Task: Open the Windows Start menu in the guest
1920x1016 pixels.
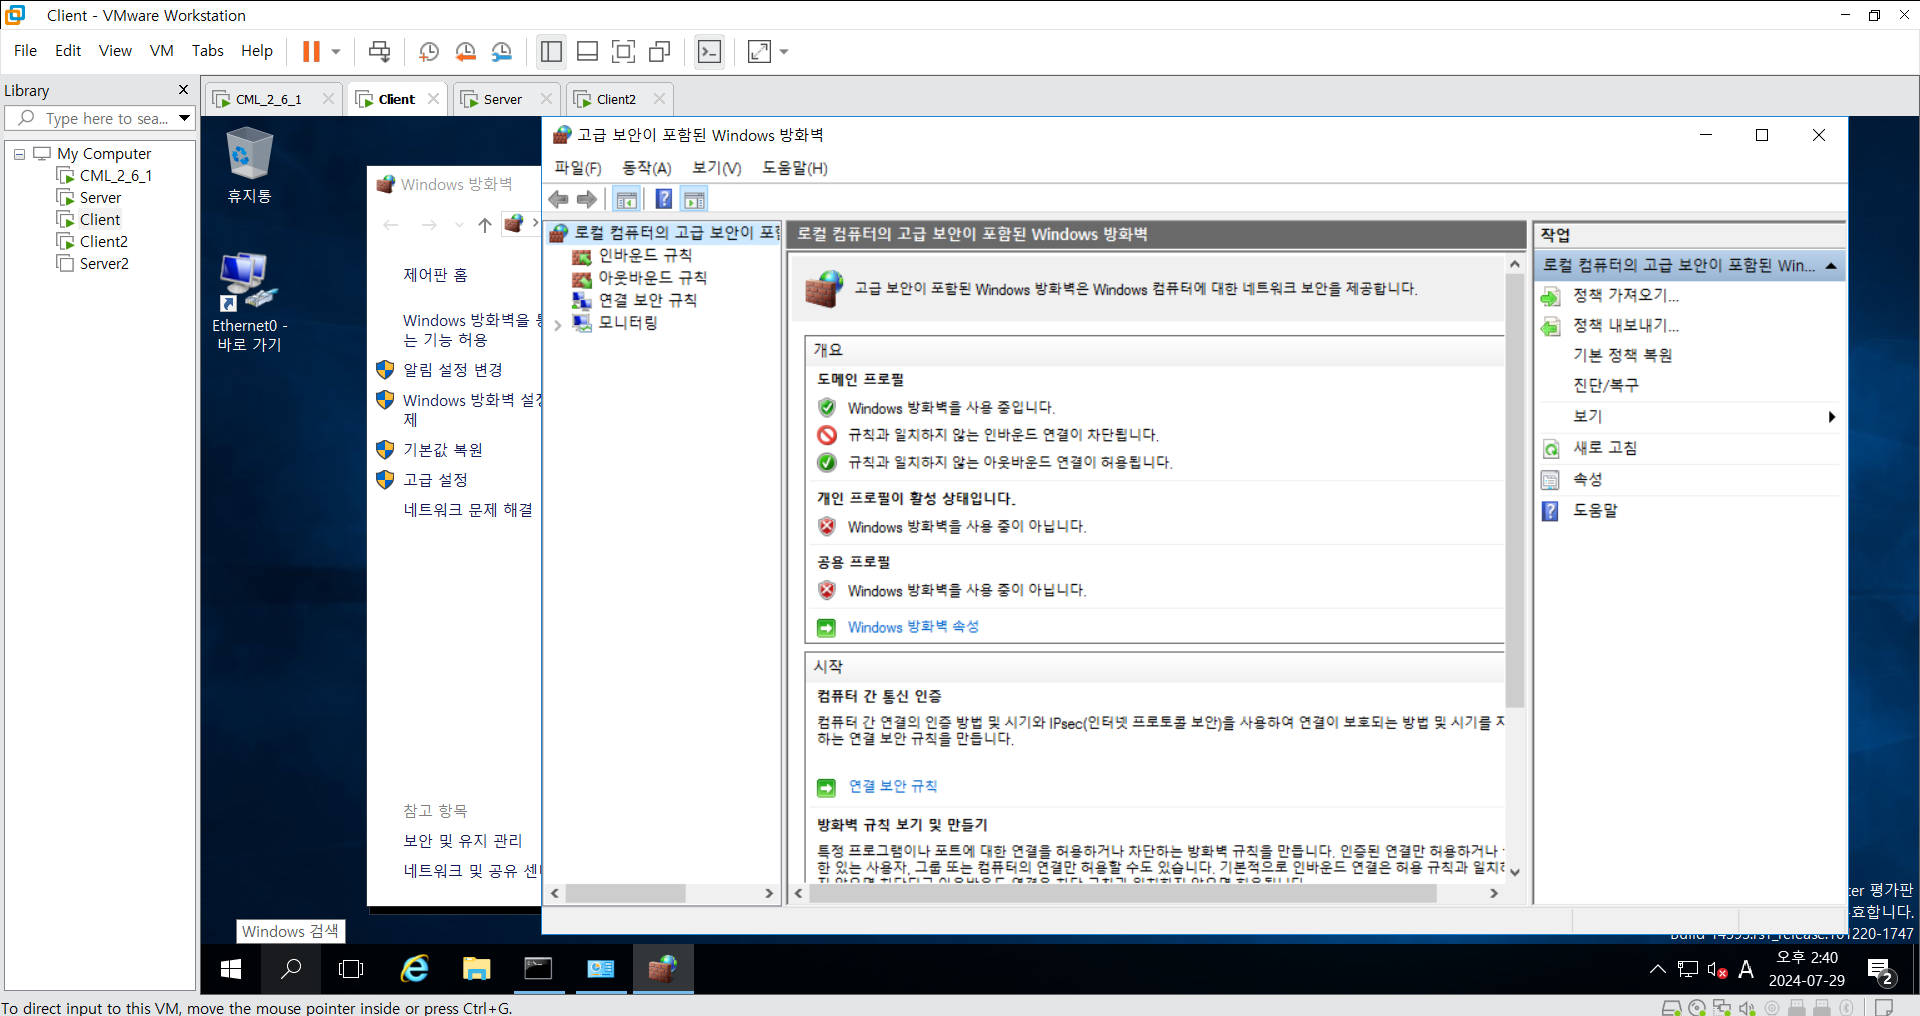Action: (231, 968)
